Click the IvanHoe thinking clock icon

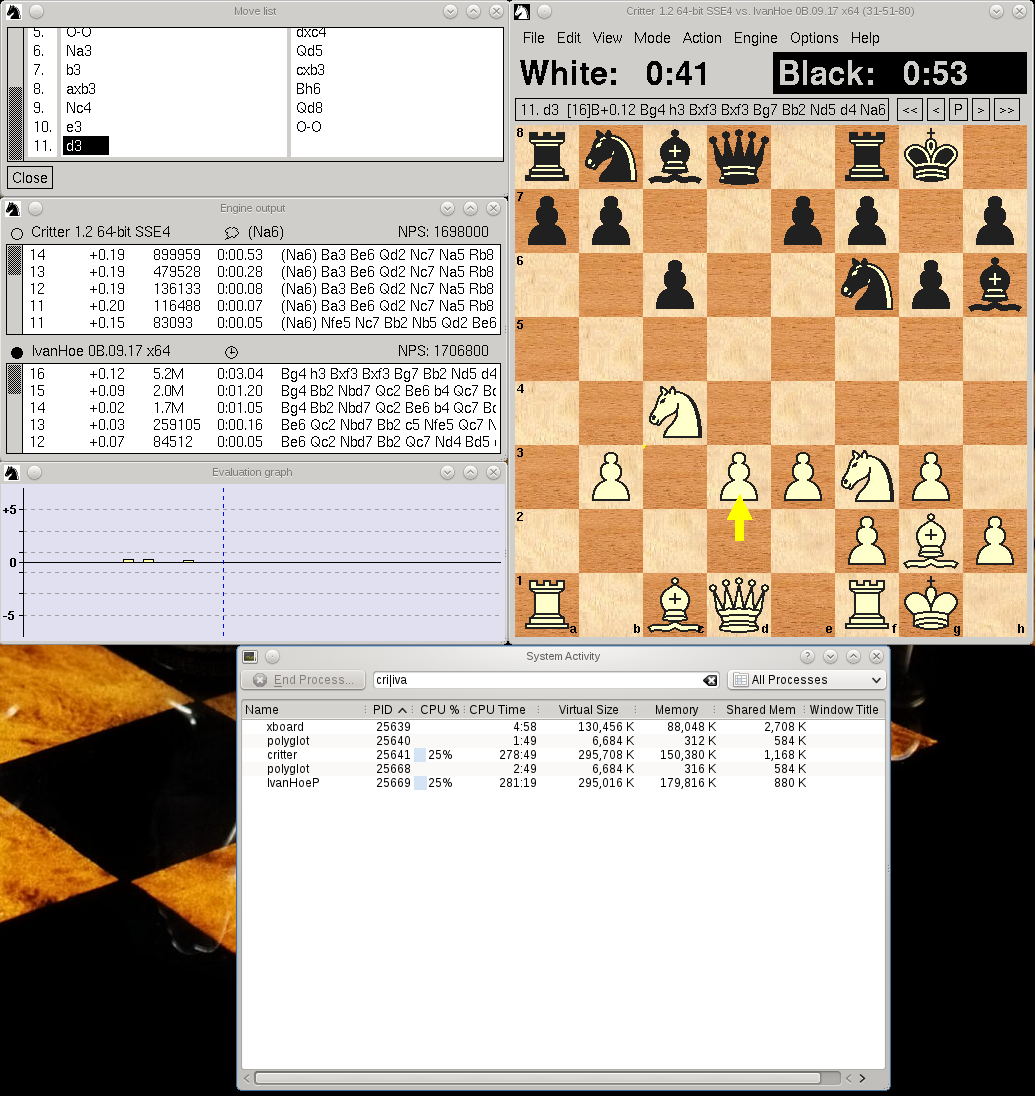click(x=231, y=352)
